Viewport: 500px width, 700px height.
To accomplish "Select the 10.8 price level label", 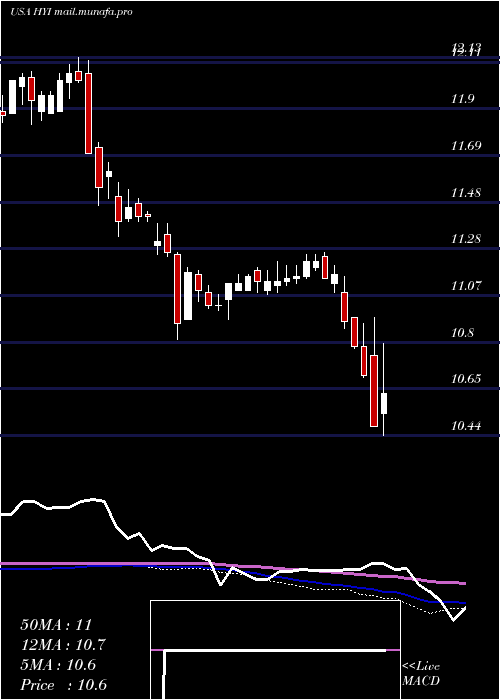I will point(462,333).
